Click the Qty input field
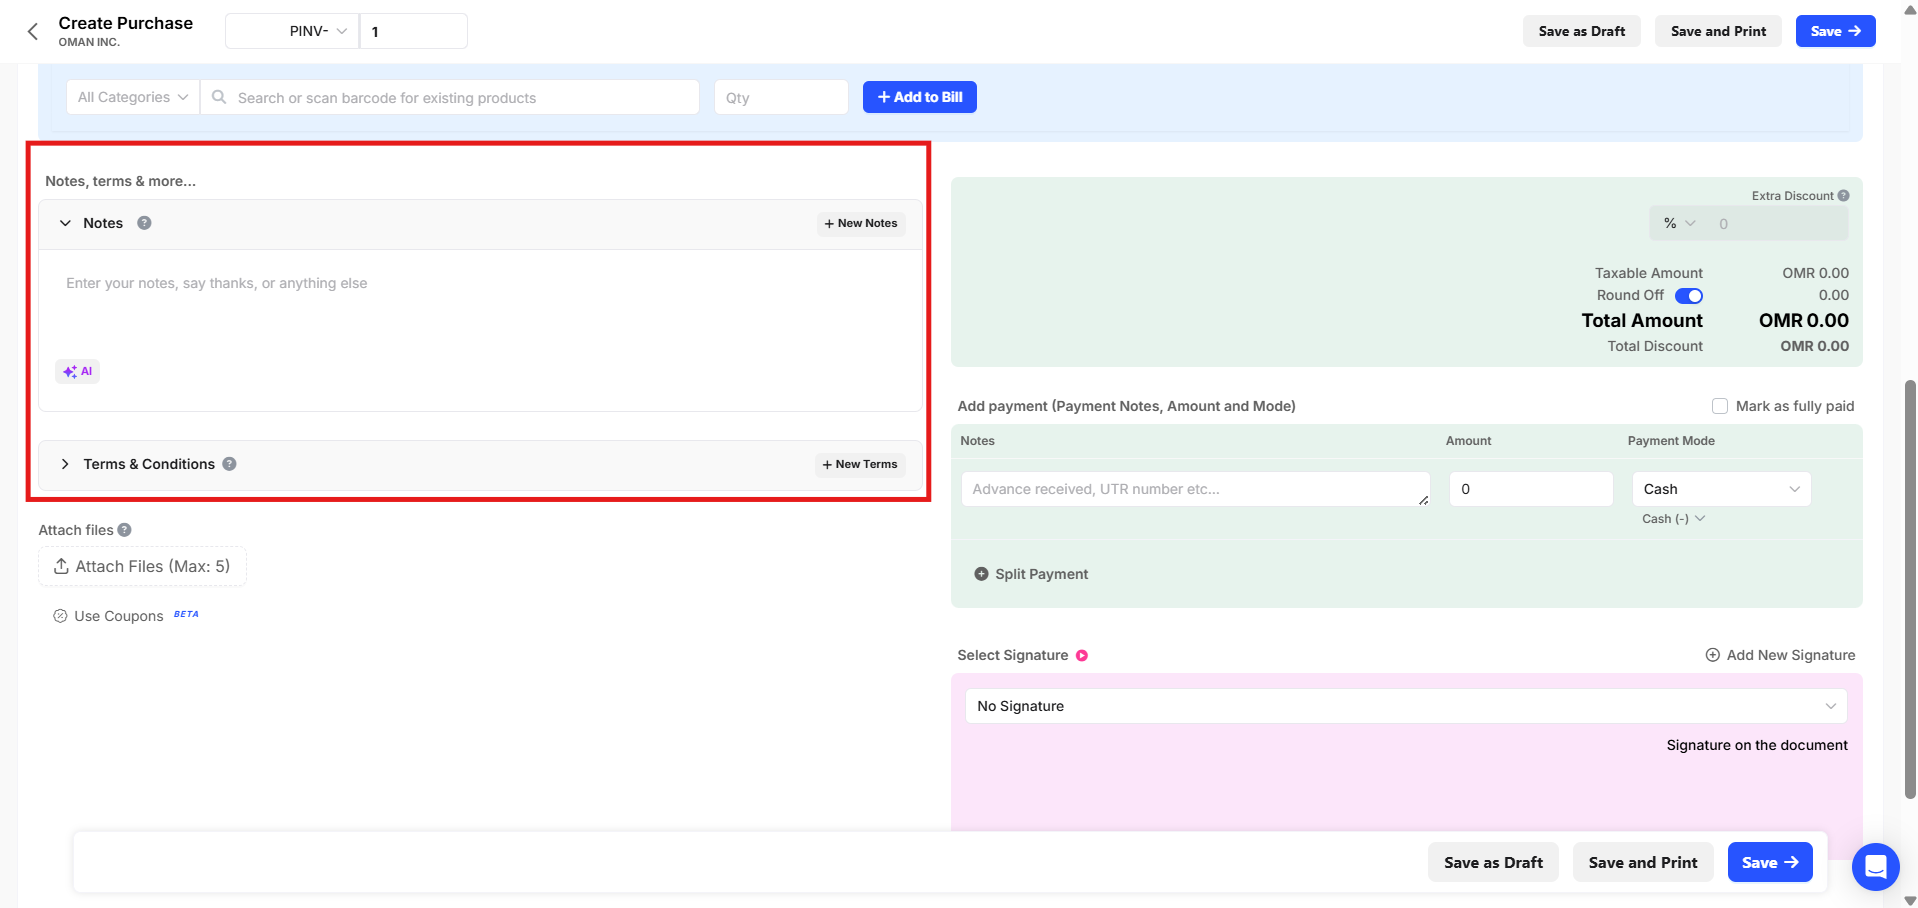Screen dimensions: 1918x908 [781, 97]
